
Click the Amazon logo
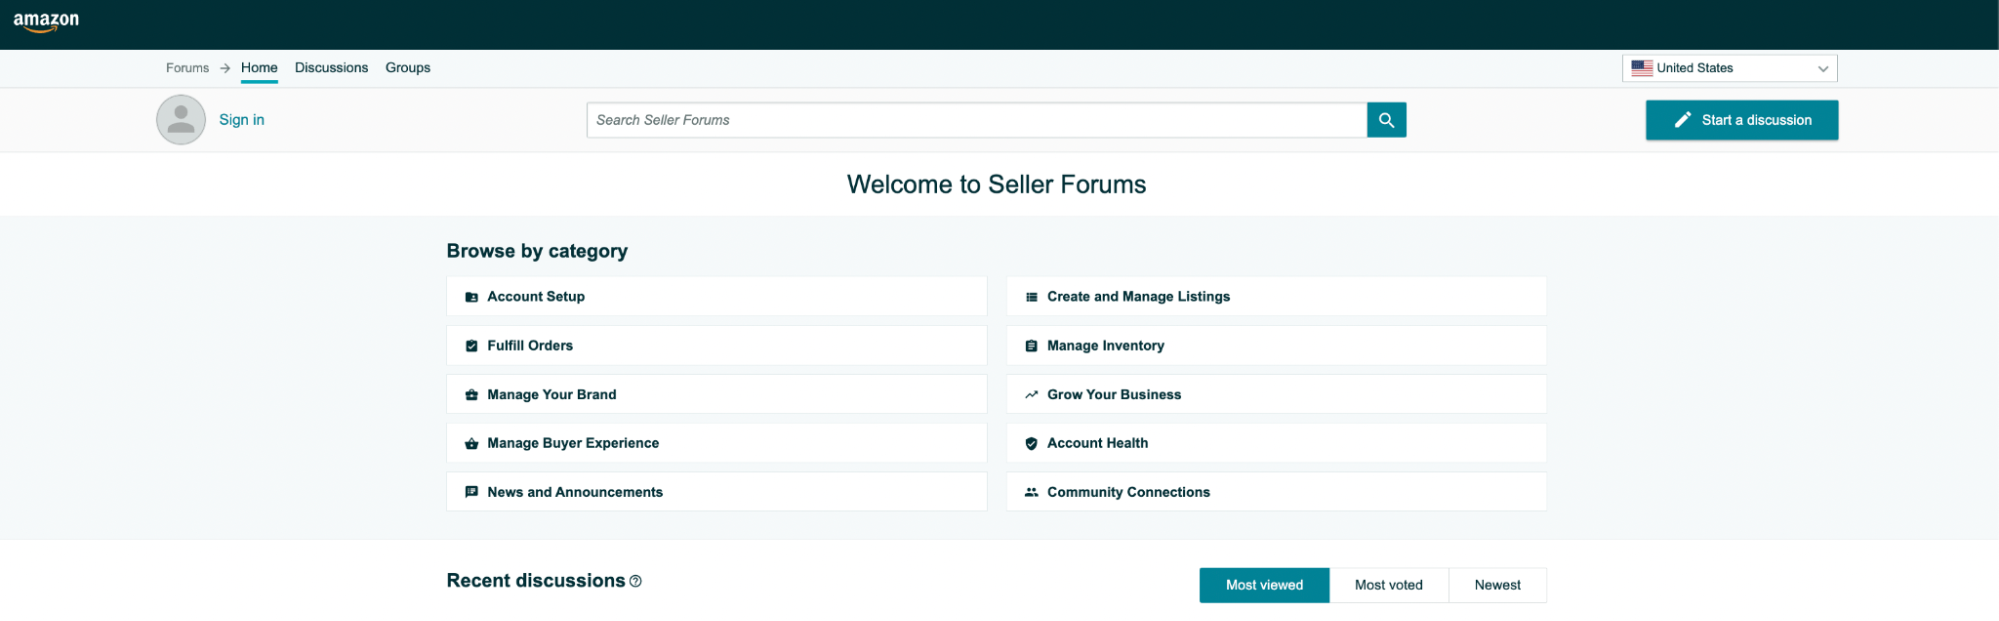pyautogui.click(x=46, y=22)
